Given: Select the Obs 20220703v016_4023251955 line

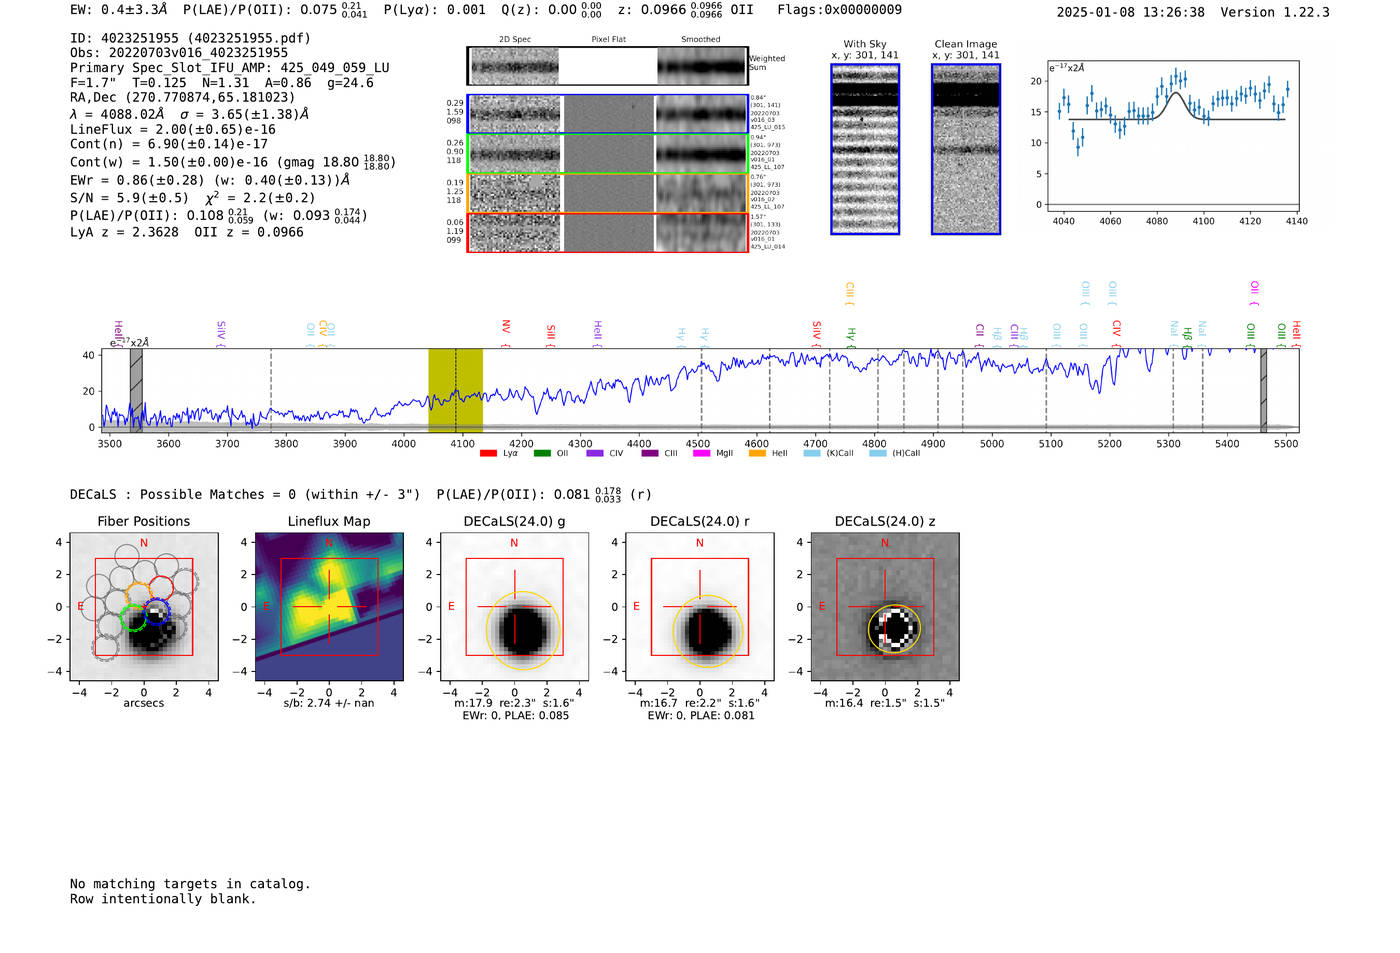Looking at the screenshot, I should point(179,53).
